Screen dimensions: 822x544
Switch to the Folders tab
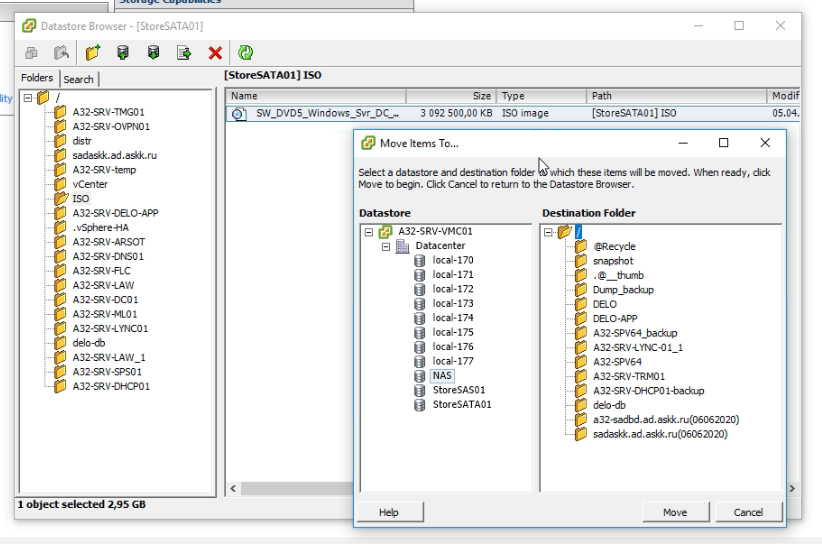coord(37,78)
